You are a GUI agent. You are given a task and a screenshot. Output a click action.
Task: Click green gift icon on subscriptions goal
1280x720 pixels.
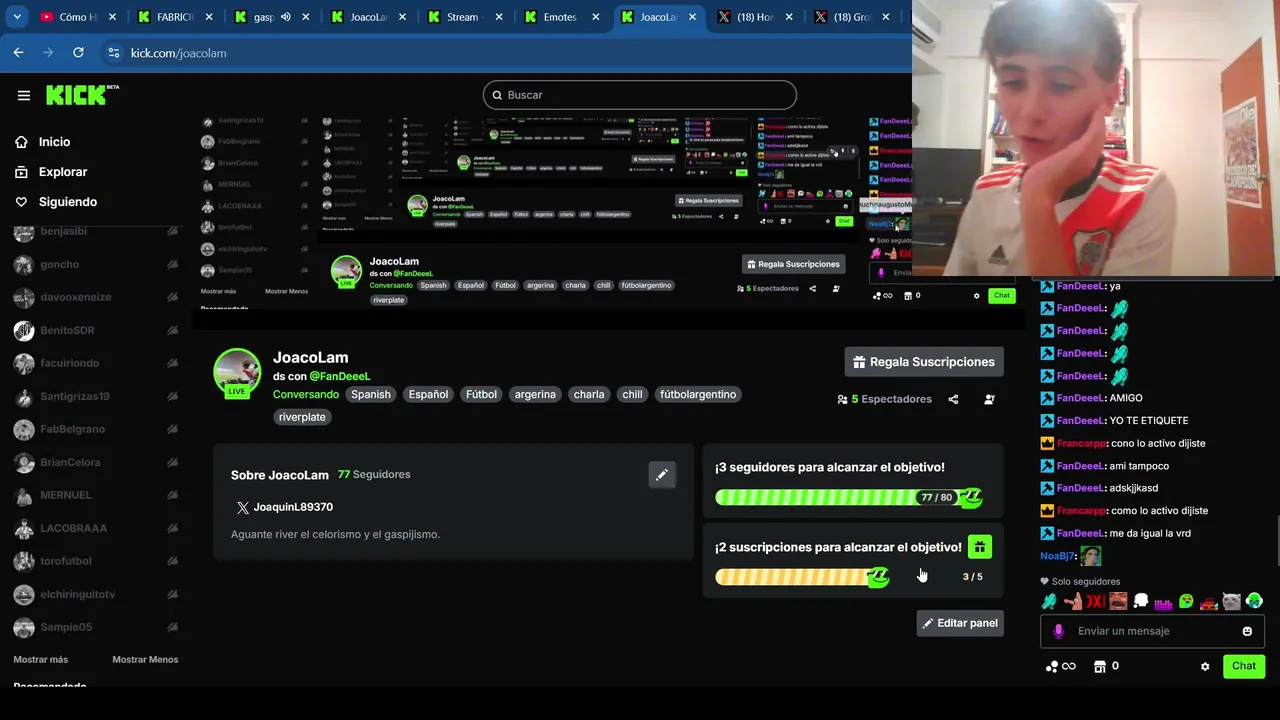click(x=980, y=546)
